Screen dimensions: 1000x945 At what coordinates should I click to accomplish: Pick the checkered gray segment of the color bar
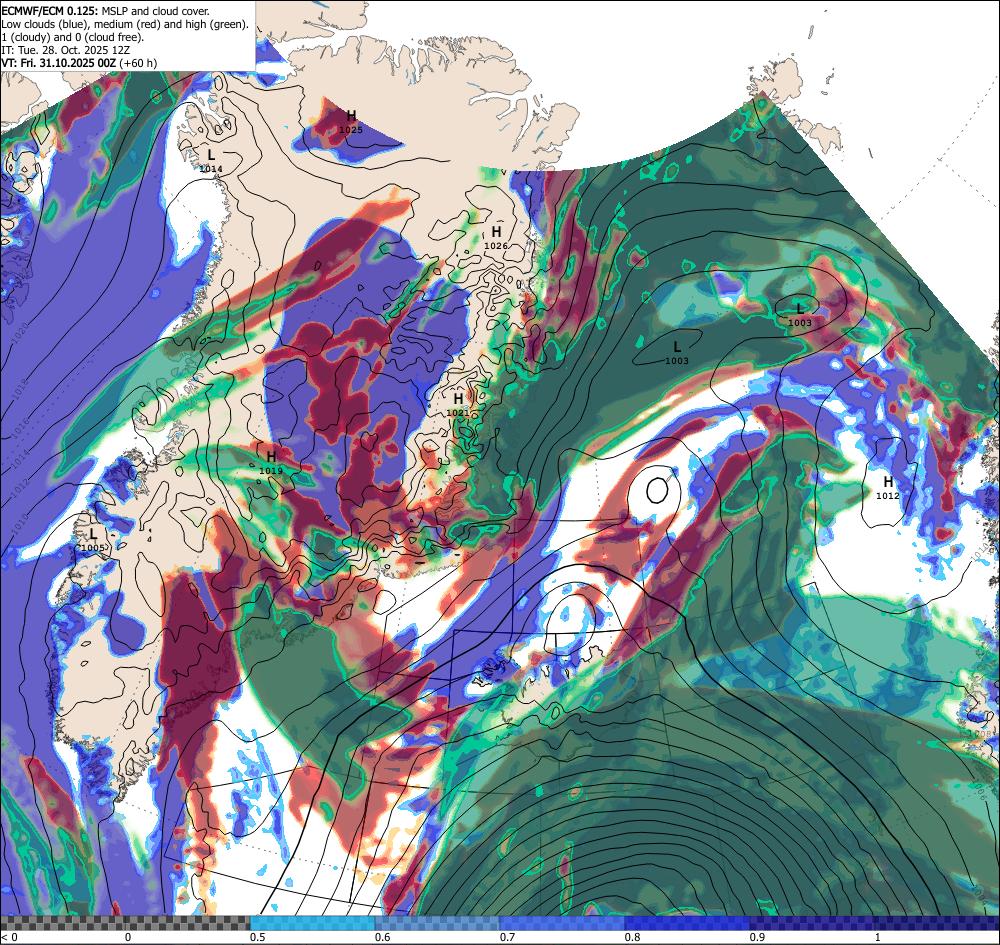125,923
